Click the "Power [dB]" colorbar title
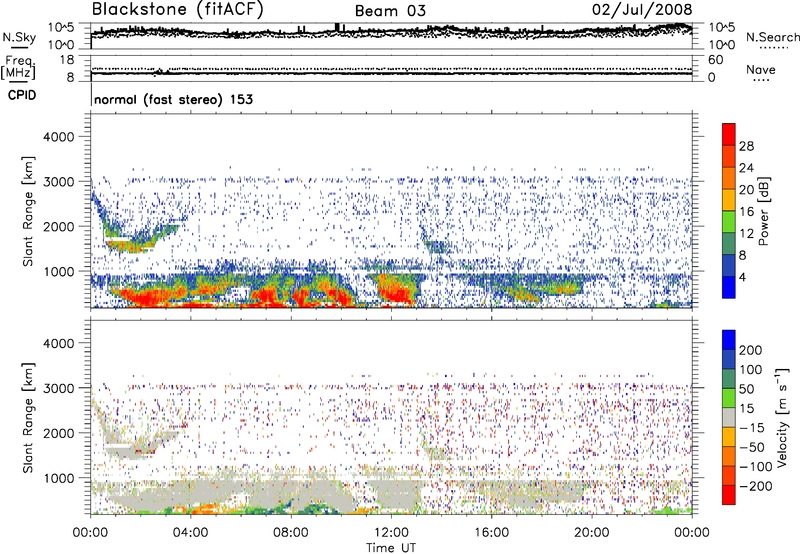Screen dimensions: 800x554 point(763,211)
